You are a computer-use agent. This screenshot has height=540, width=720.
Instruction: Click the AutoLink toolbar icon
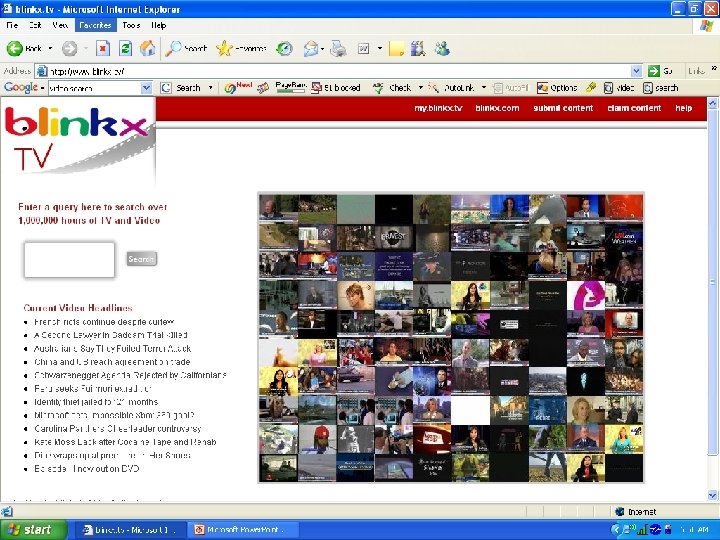tap(451, 88)
